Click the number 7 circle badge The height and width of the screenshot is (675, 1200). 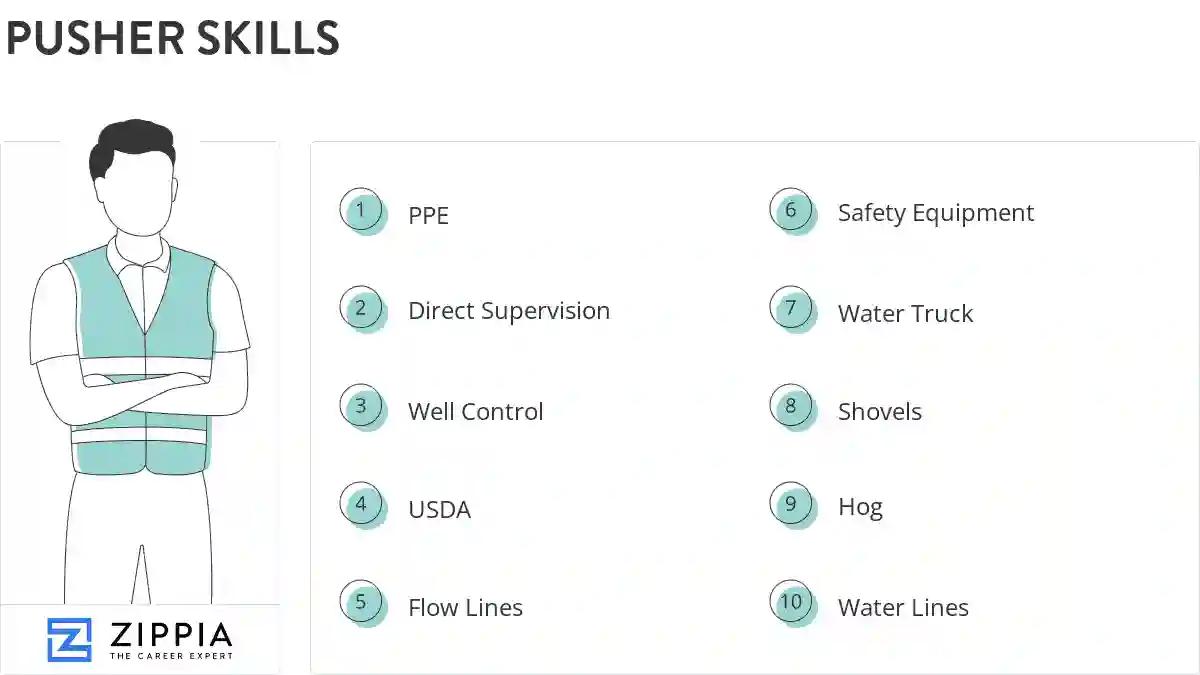point(791,309)
